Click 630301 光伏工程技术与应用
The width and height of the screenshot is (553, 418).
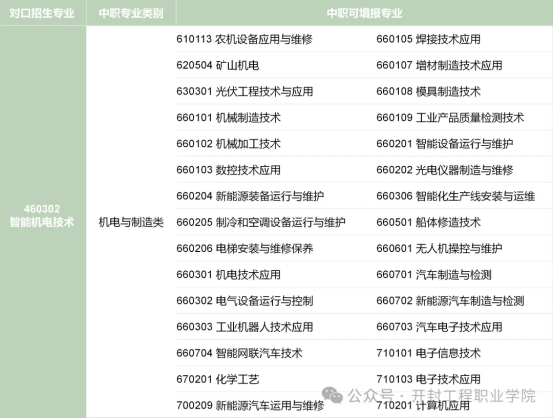245,91
